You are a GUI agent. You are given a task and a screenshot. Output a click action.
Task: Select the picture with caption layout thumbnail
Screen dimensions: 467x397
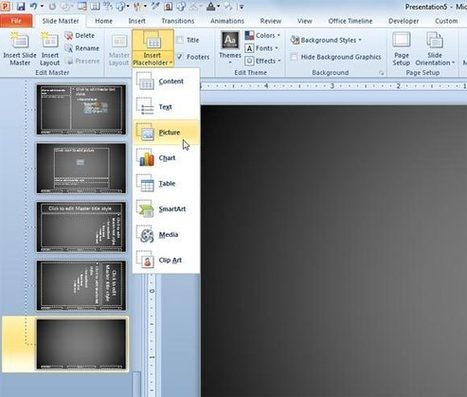tap(81, 168)
